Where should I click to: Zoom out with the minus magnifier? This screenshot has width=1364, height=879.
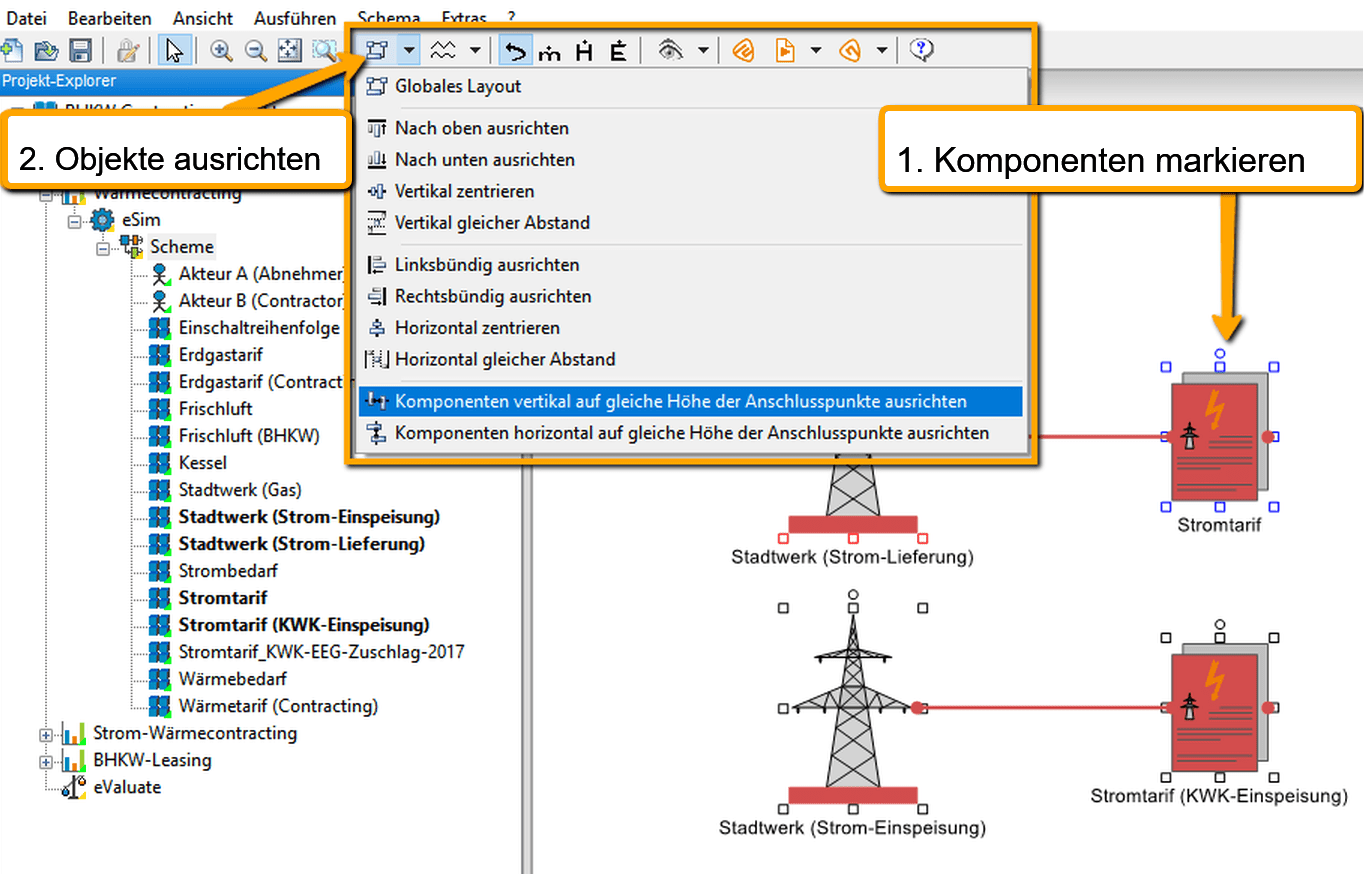(256, 50)
